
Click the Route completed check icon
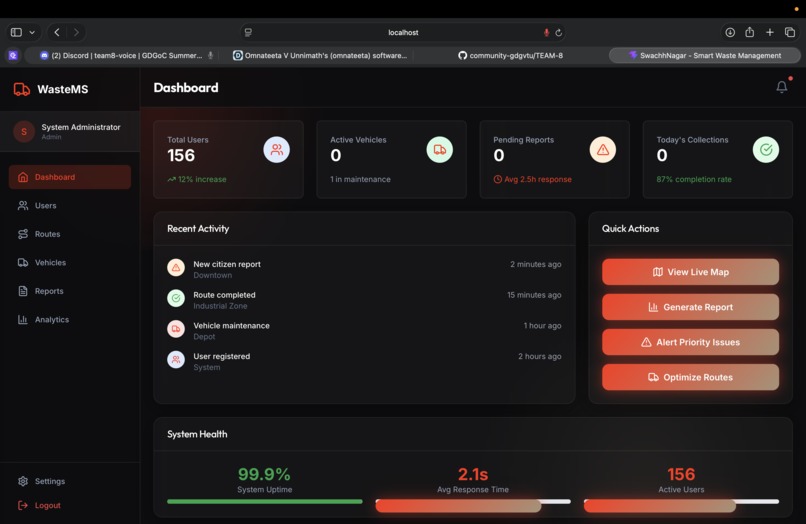point(176,298)
